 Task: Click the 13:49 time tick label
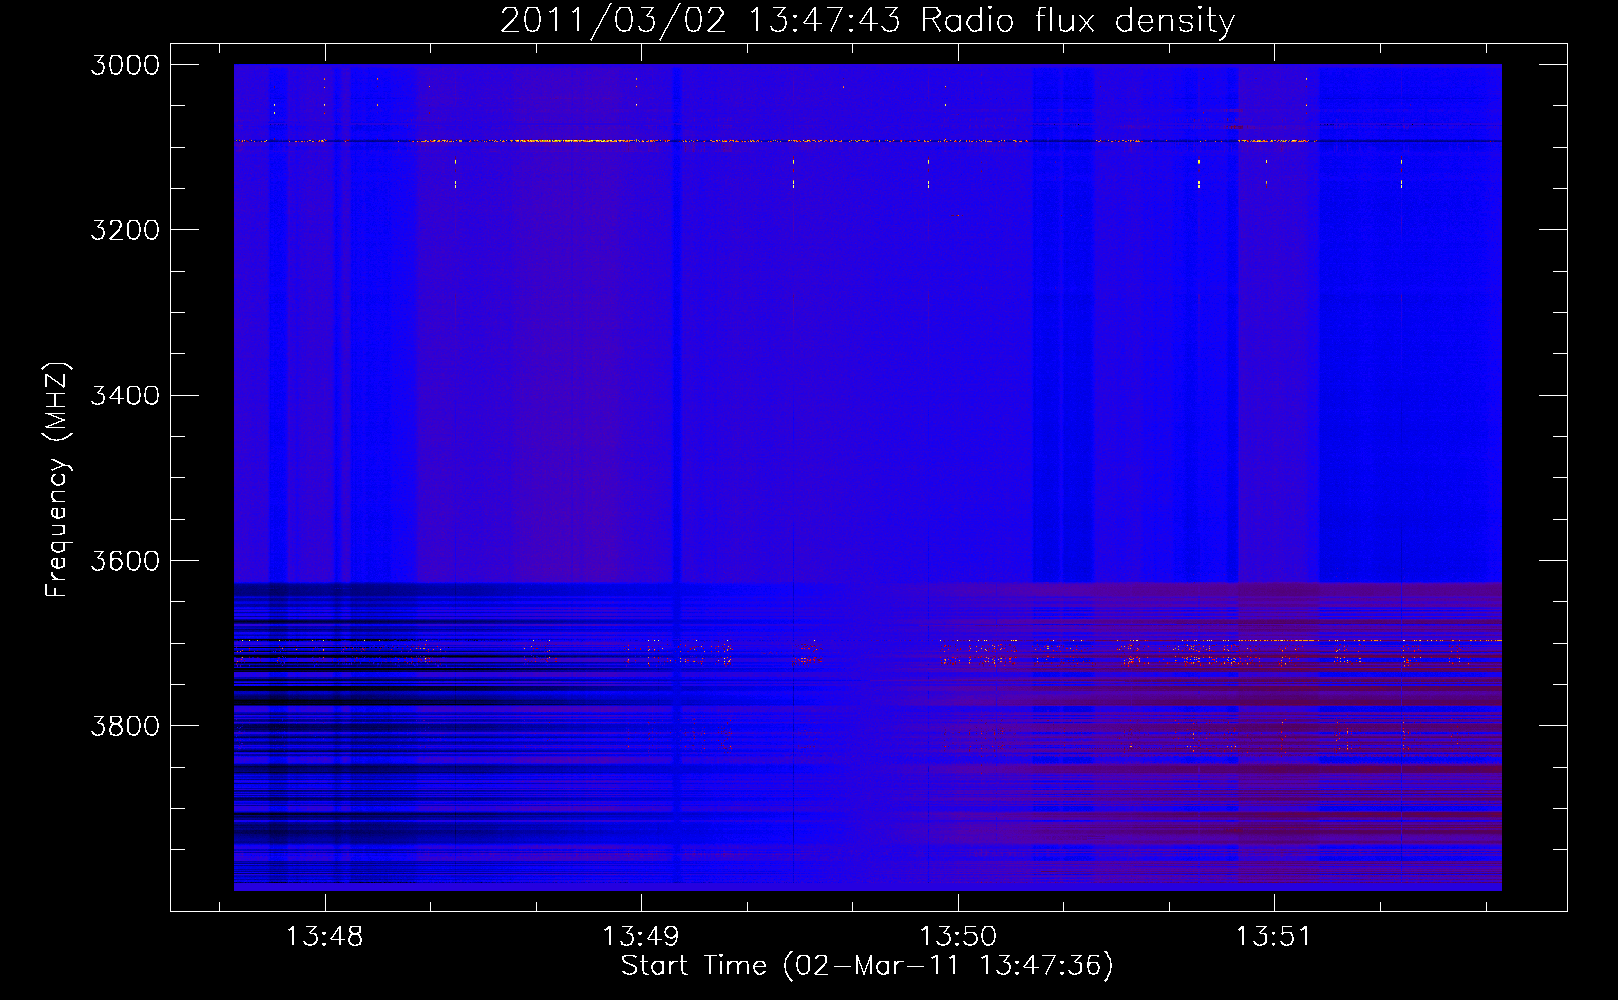[640, 937]
